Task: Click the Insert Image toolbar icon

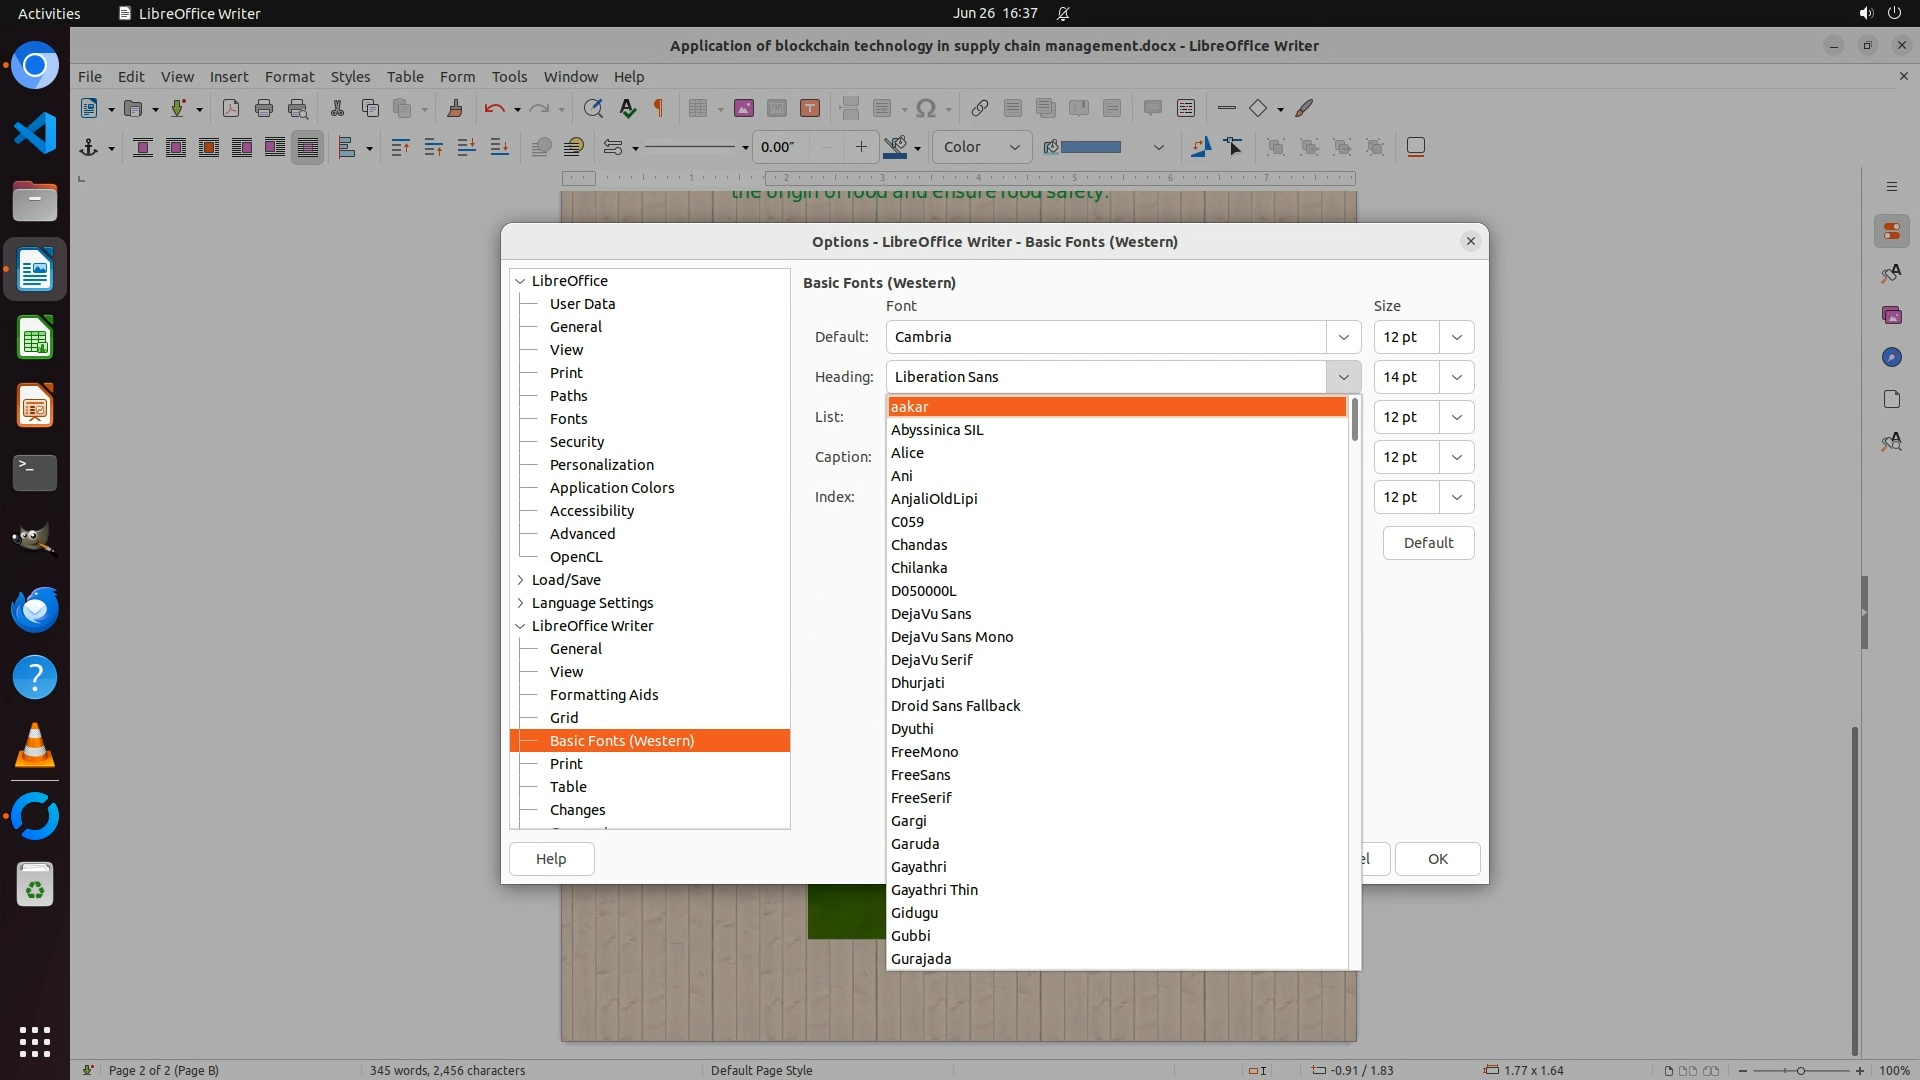Action: tap(743, 108)
